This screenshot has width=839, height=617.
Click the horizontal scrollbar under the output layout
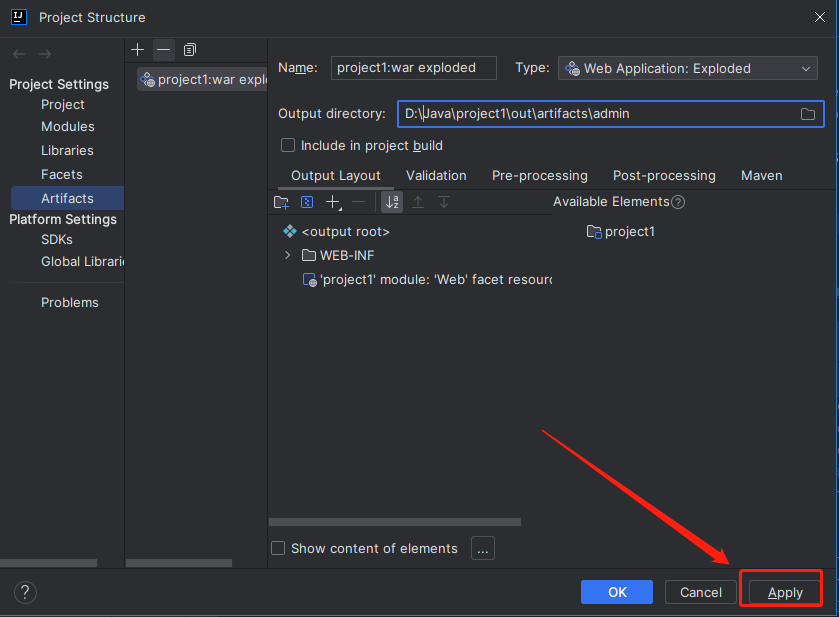pos(395,522)
